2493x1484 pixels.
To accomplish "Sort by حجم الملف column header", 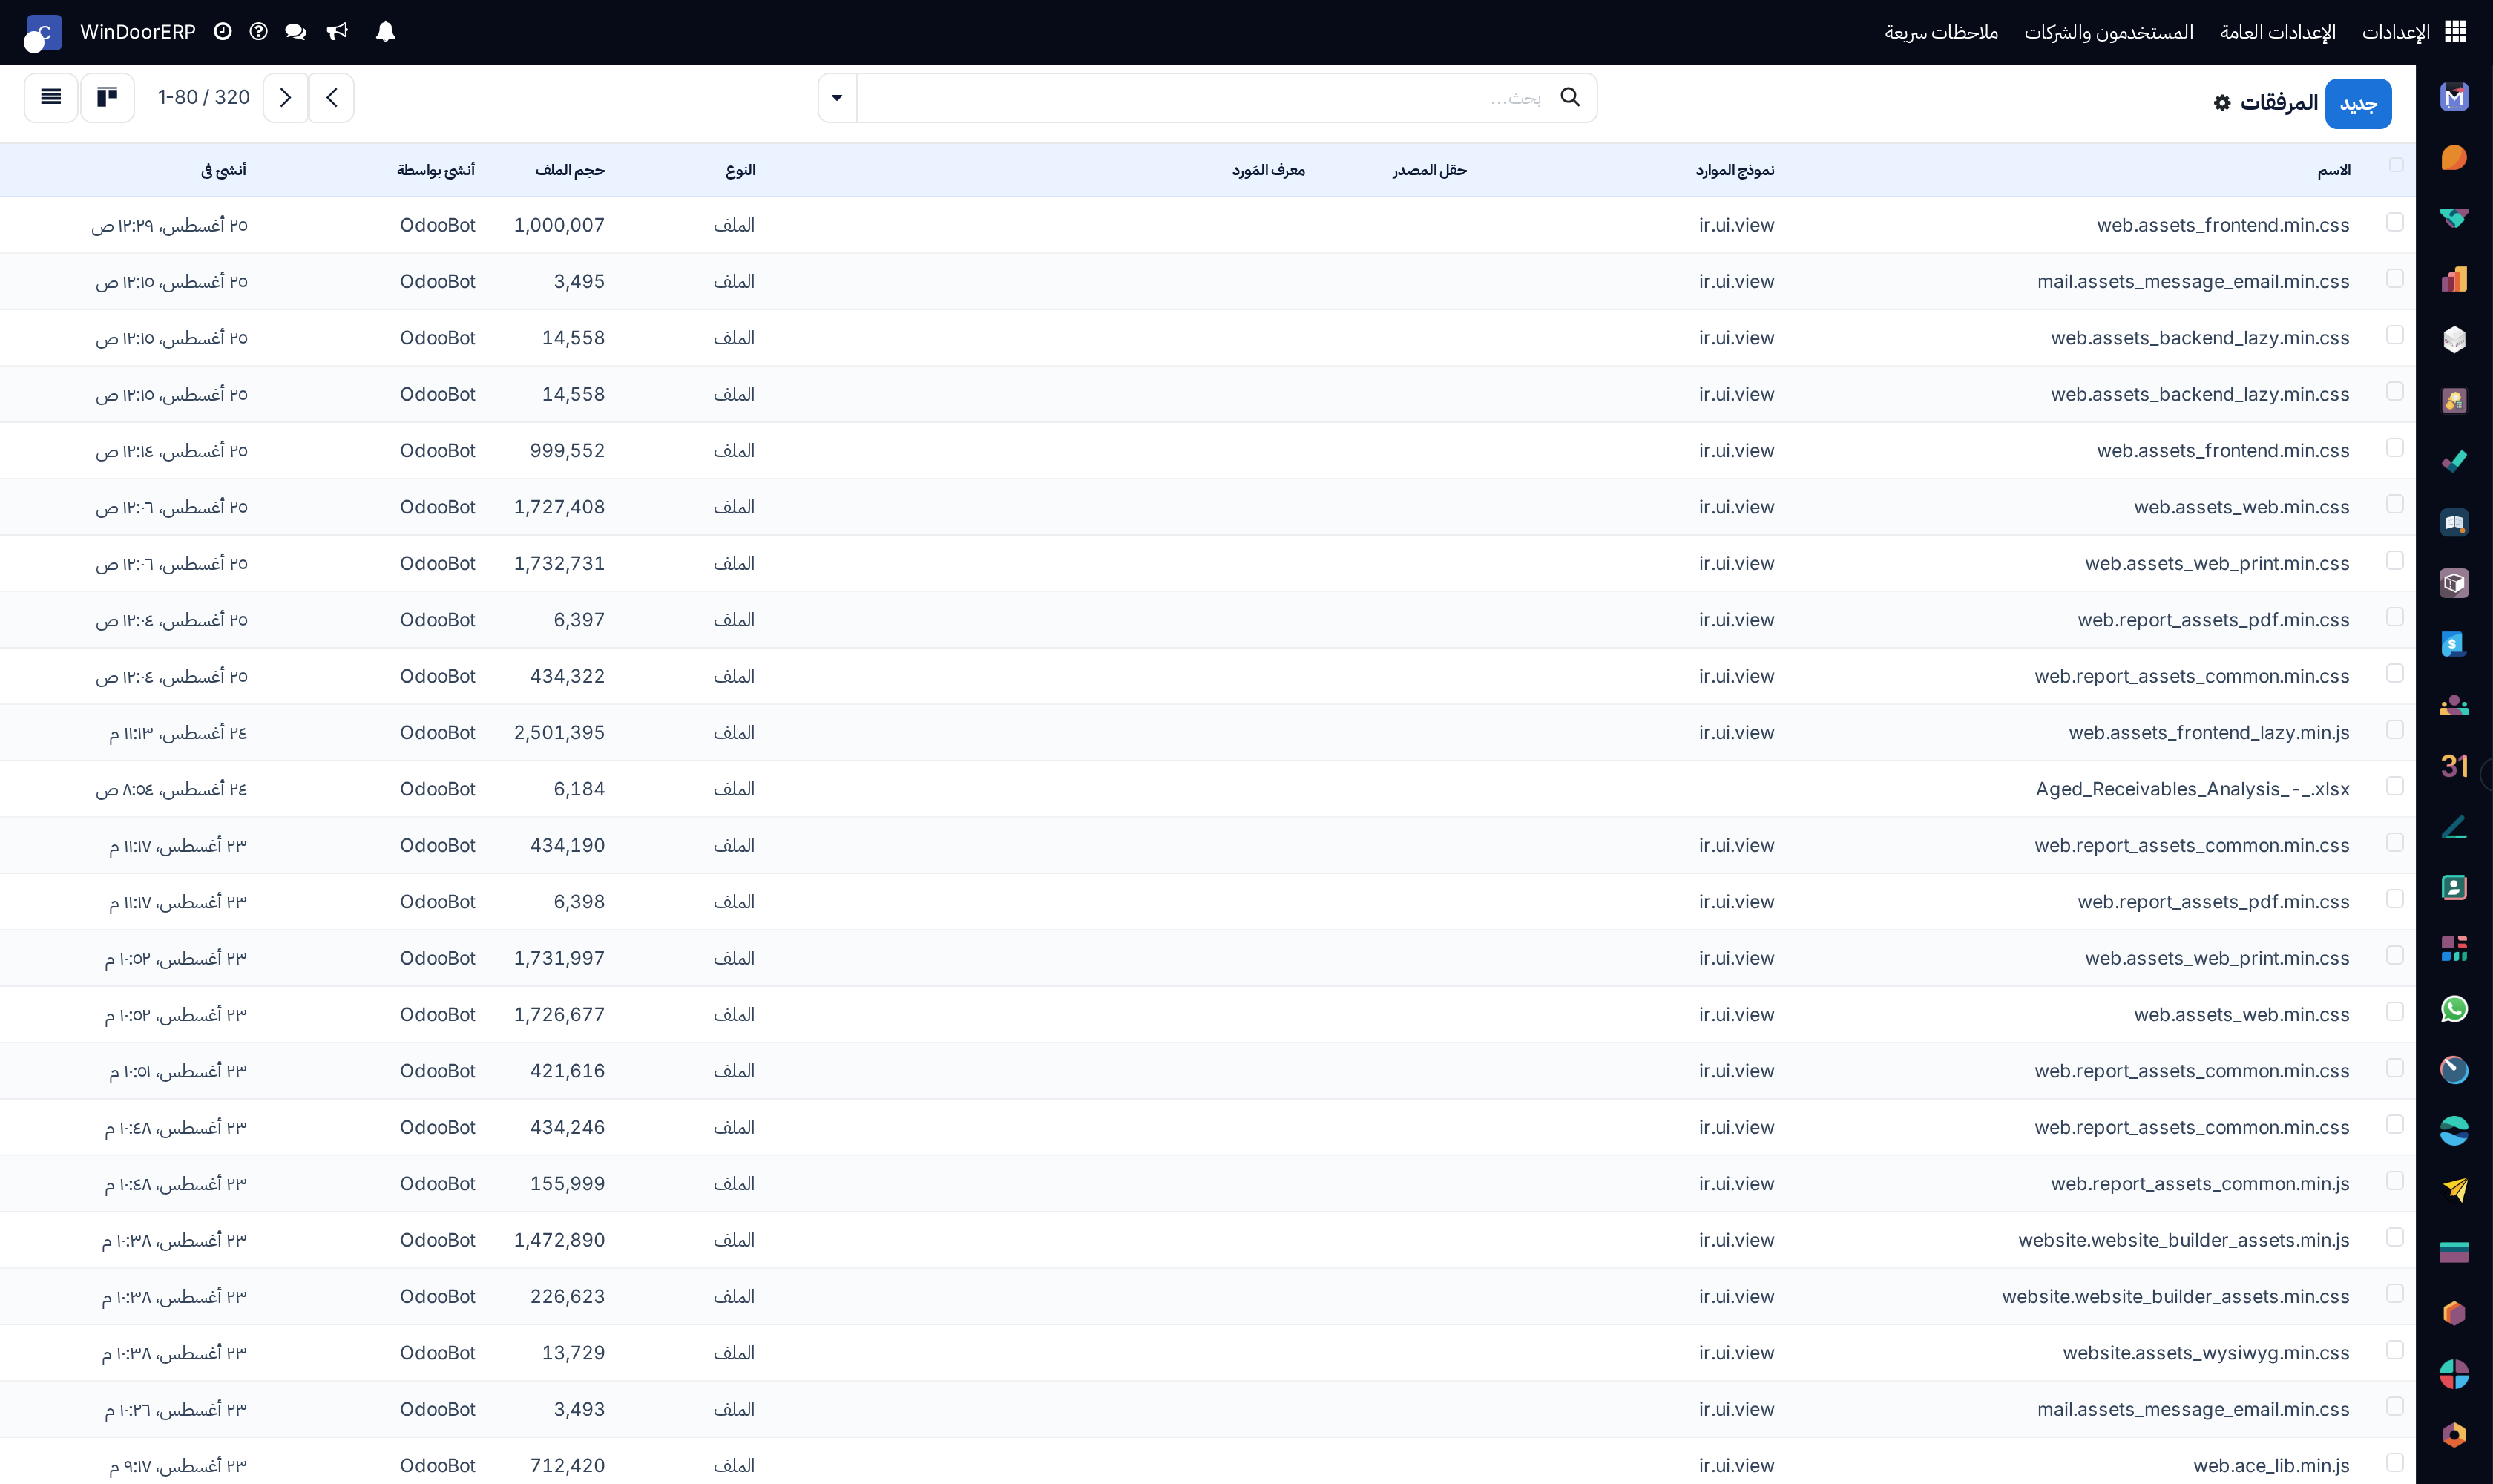I will pyautogui.click(x=570, y=170).
